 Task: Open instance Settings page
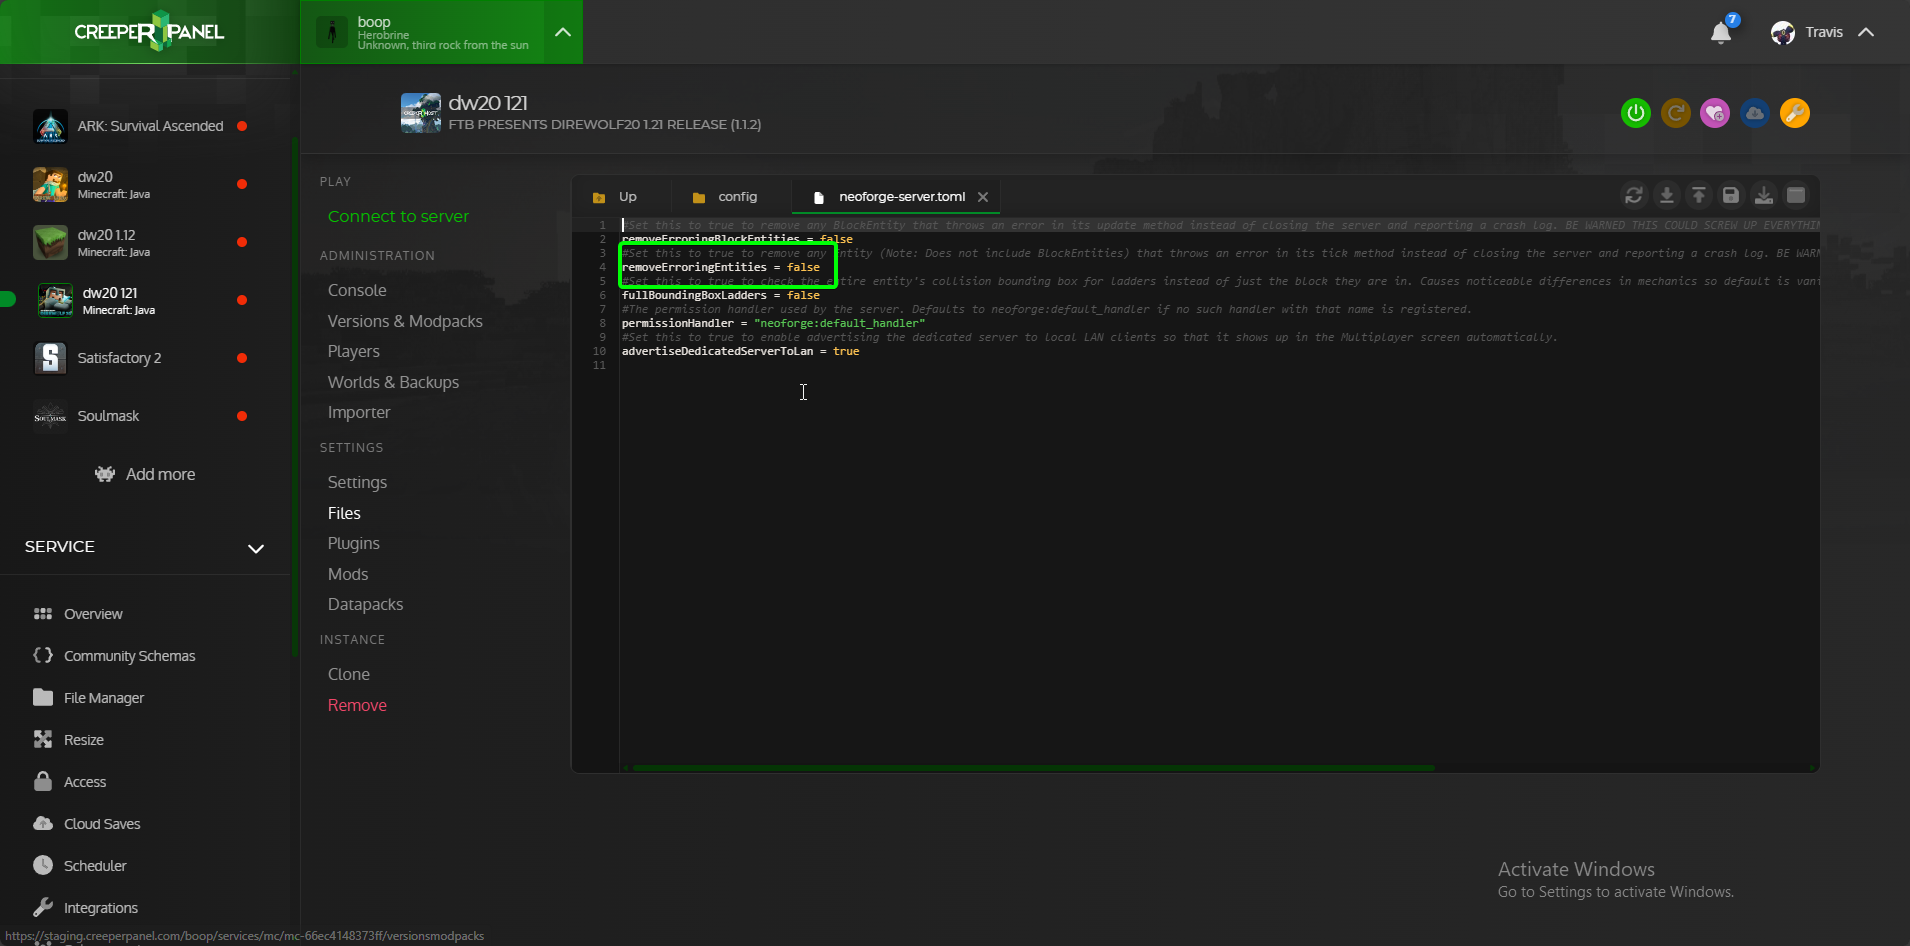[357, 482]
